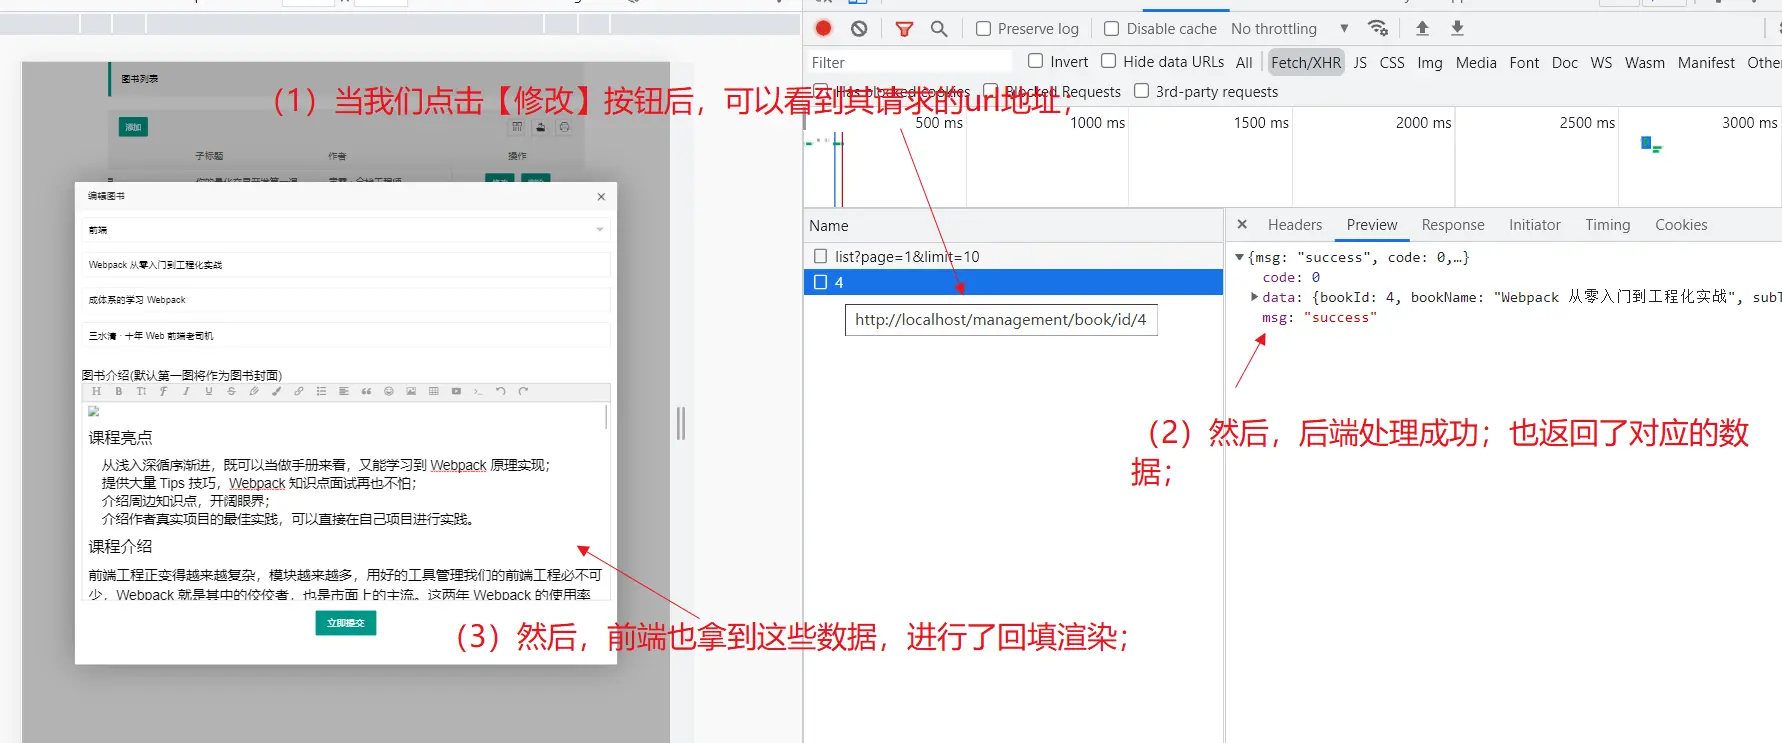Tick checkbox beside list?page=1&limit=10 request
The image size is (1782, 743).
point(821,257)
